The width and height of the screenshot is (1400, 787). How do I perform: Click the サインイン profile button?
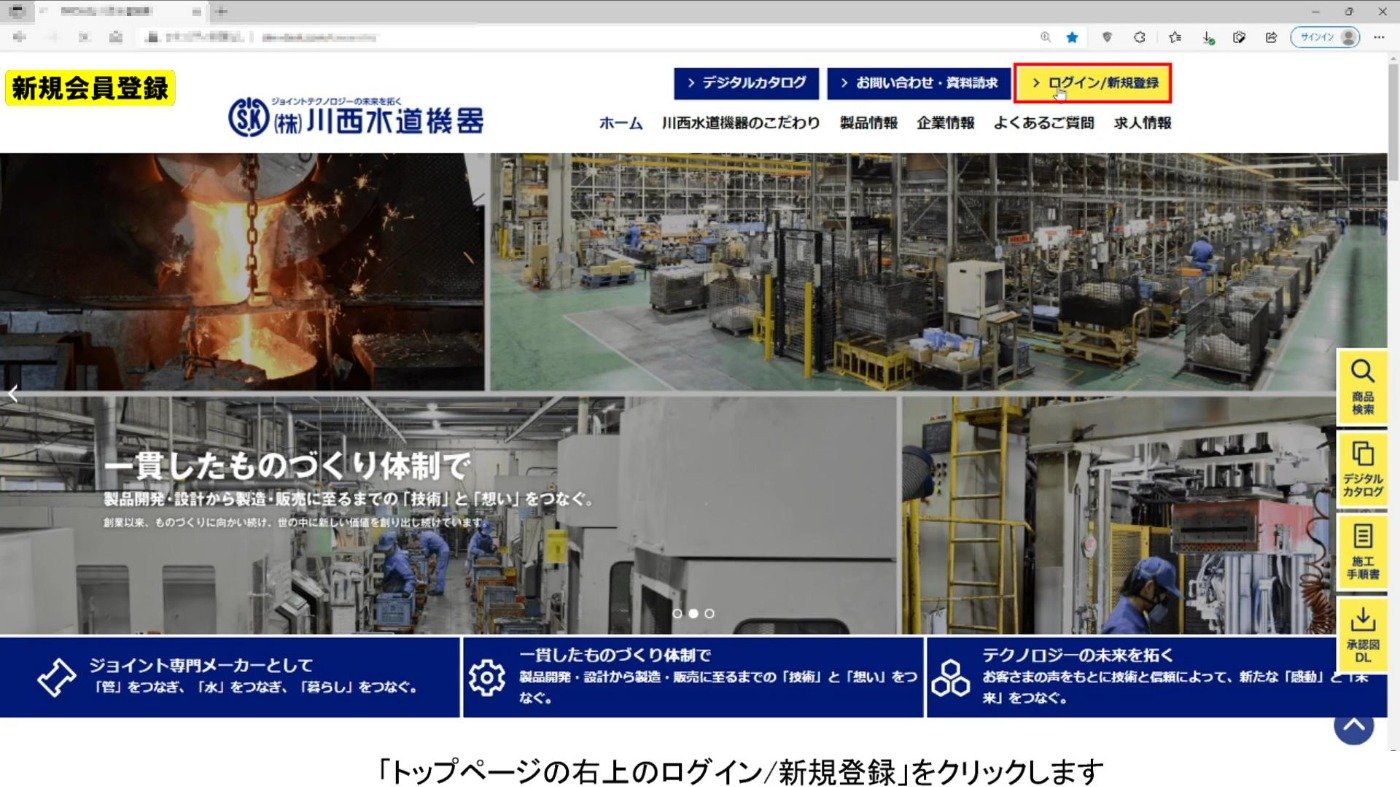[1325, 37]
